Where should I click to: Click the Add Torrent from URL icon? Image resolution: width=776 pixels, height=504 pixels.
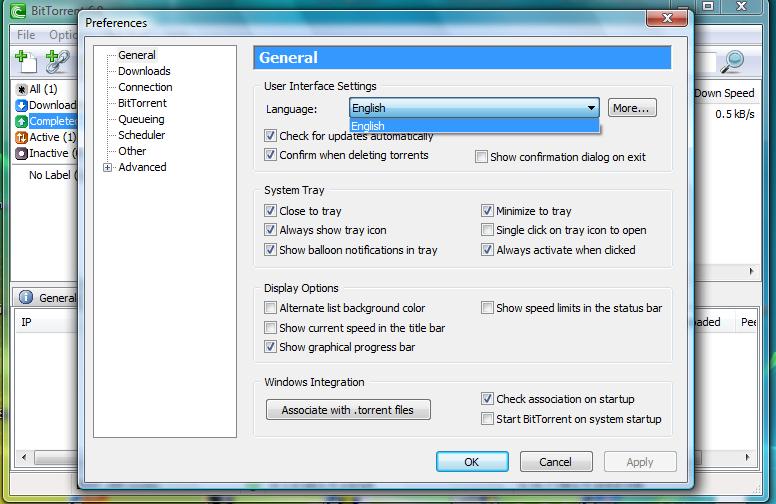pyautogui.click(x=57, y=61)
